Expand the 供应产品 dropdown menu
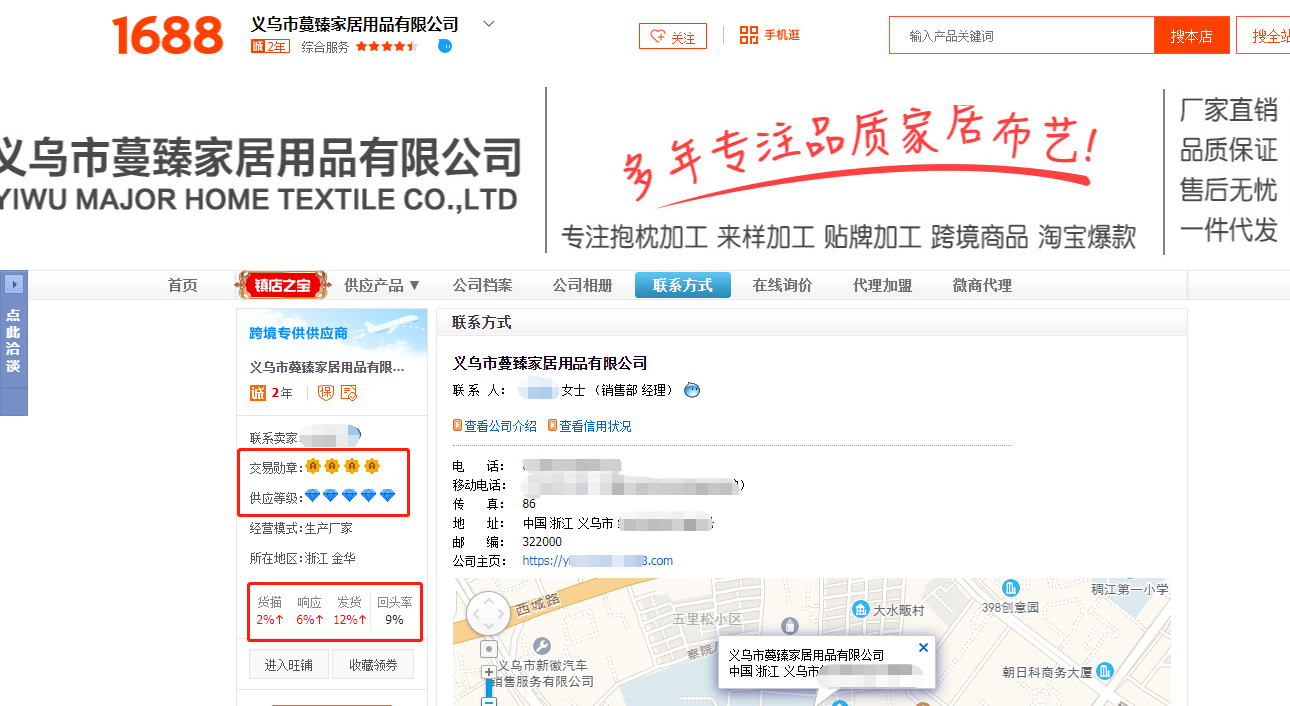 [382, 285]
